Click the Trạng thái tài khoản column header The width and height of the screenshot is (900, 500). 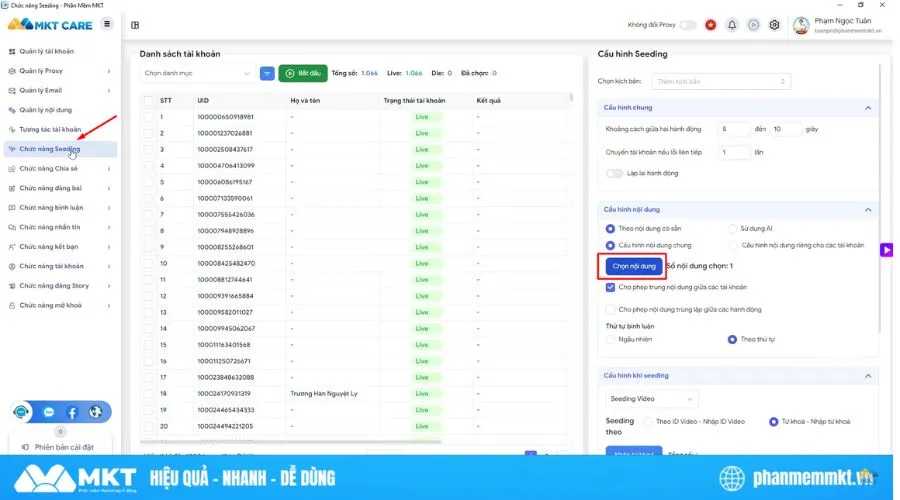pyautogui.click(x=414, y=100)
